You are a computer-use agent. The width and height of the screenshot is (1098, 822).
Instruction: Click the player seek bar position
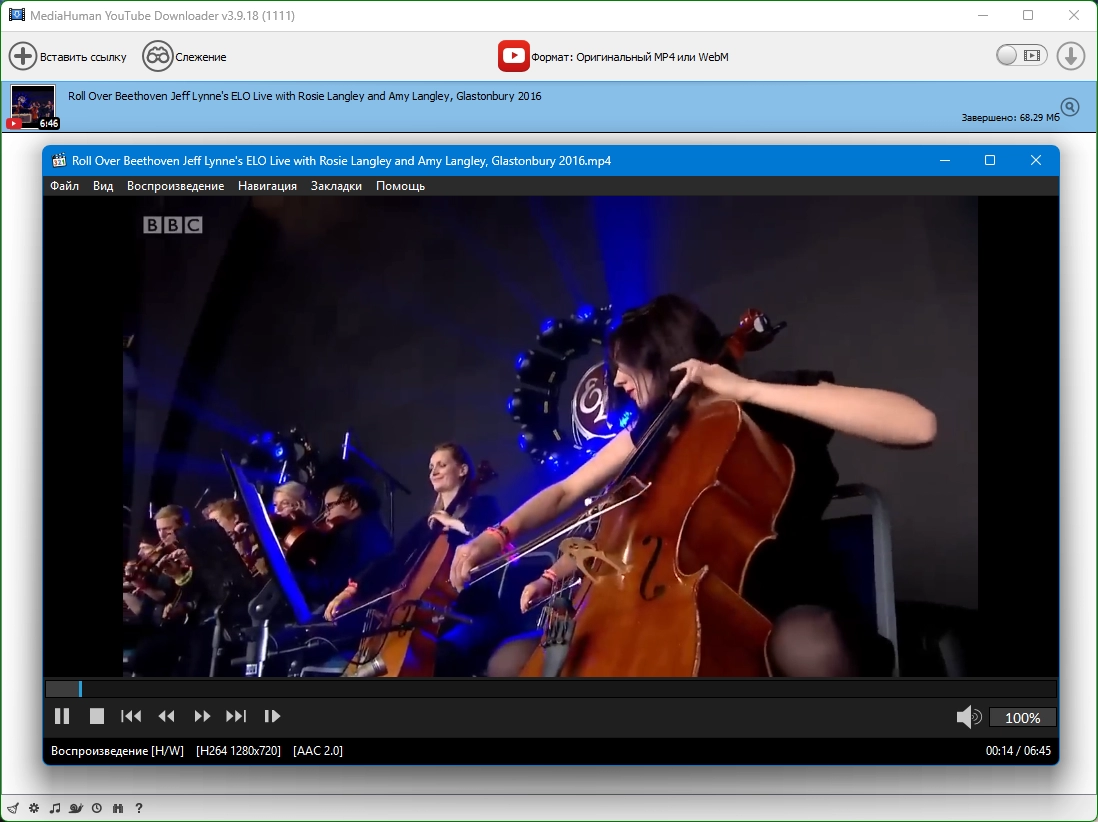[550, 689]
